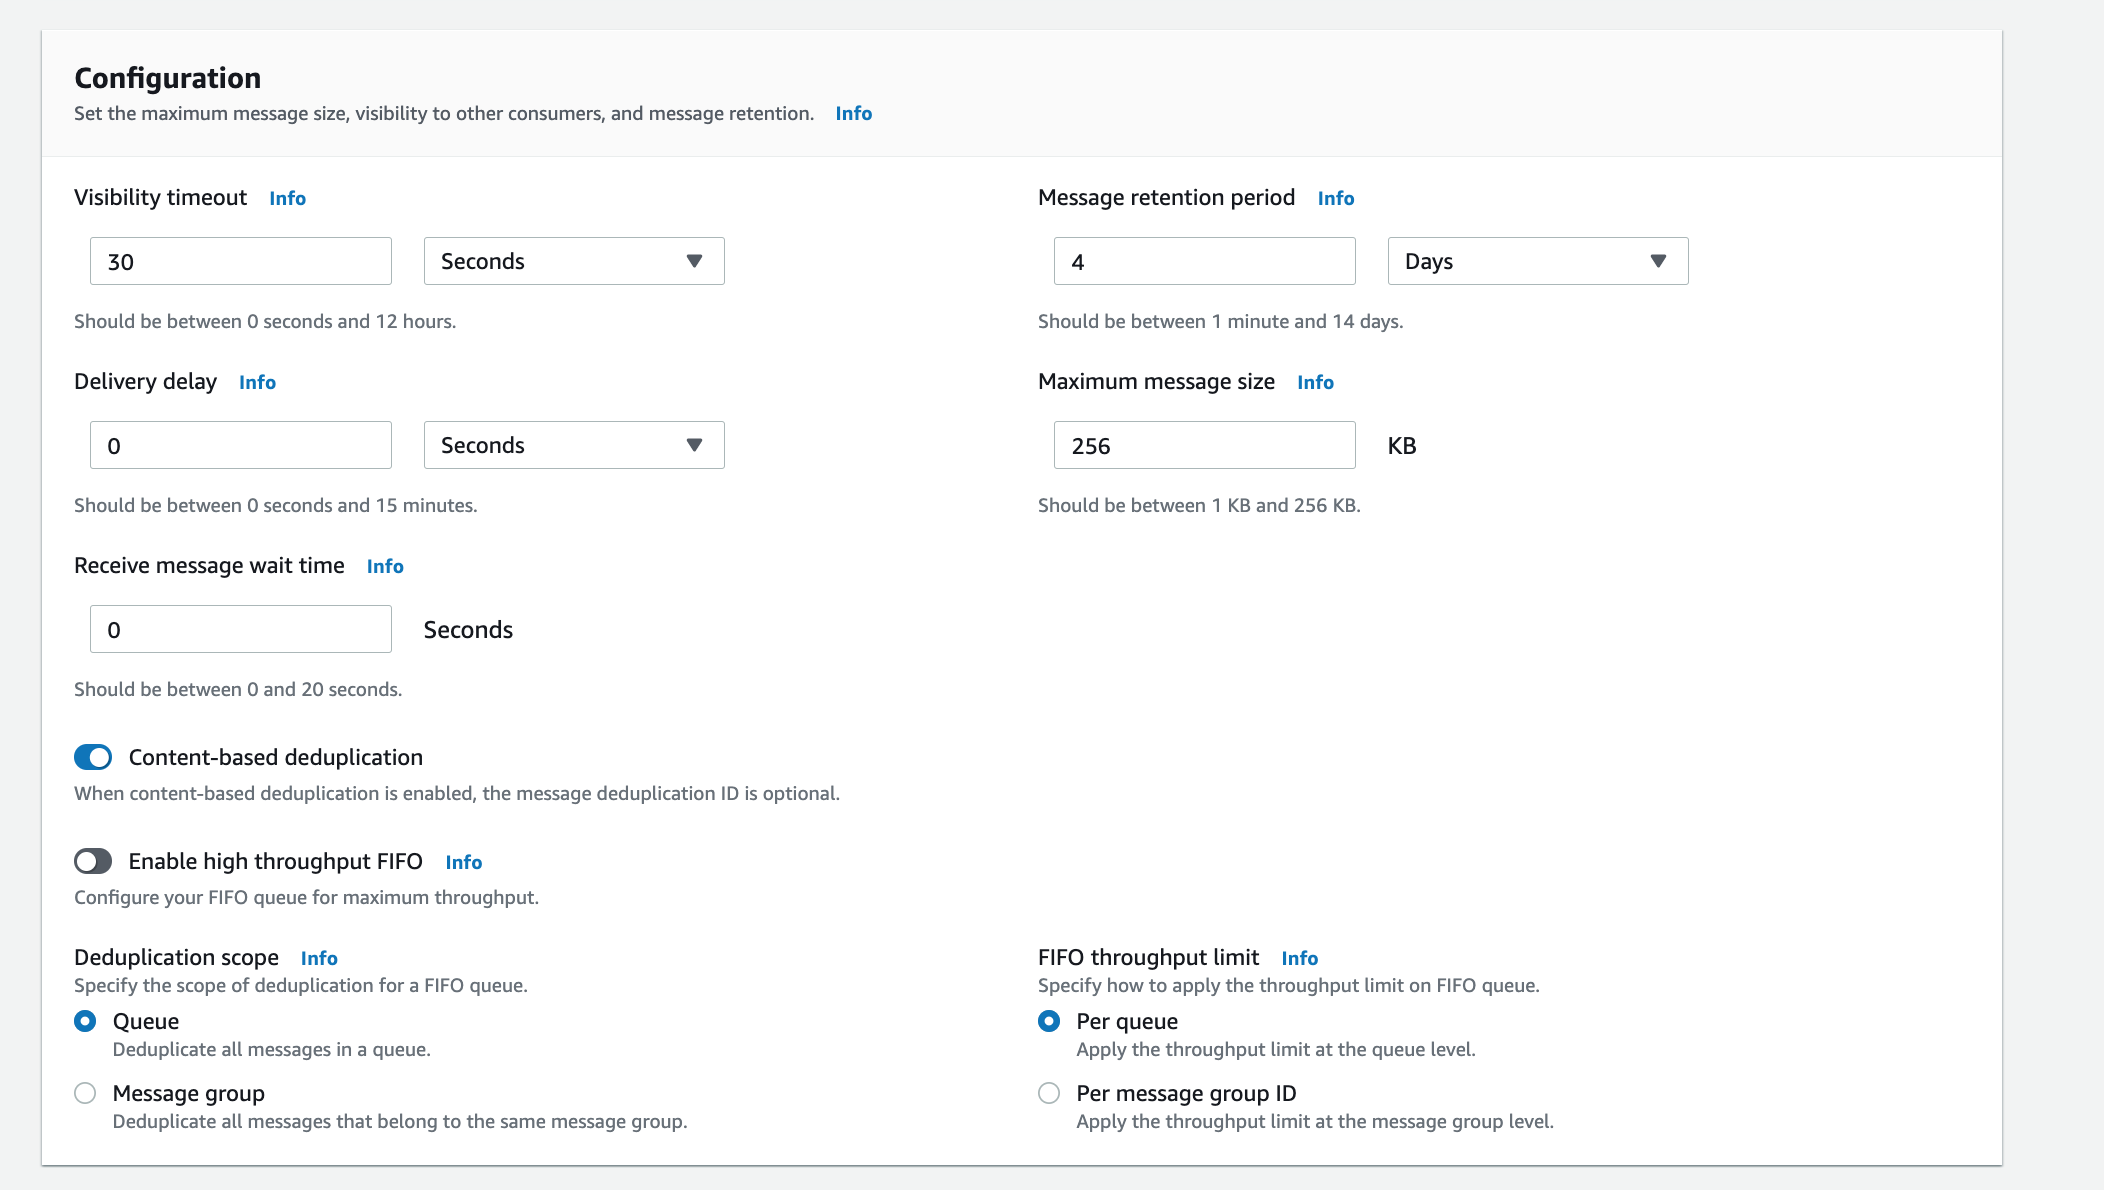Focus the Maximum message size field
Screen dimensions: 2104x1190
pyautogui.click(x=1204, y=445)
